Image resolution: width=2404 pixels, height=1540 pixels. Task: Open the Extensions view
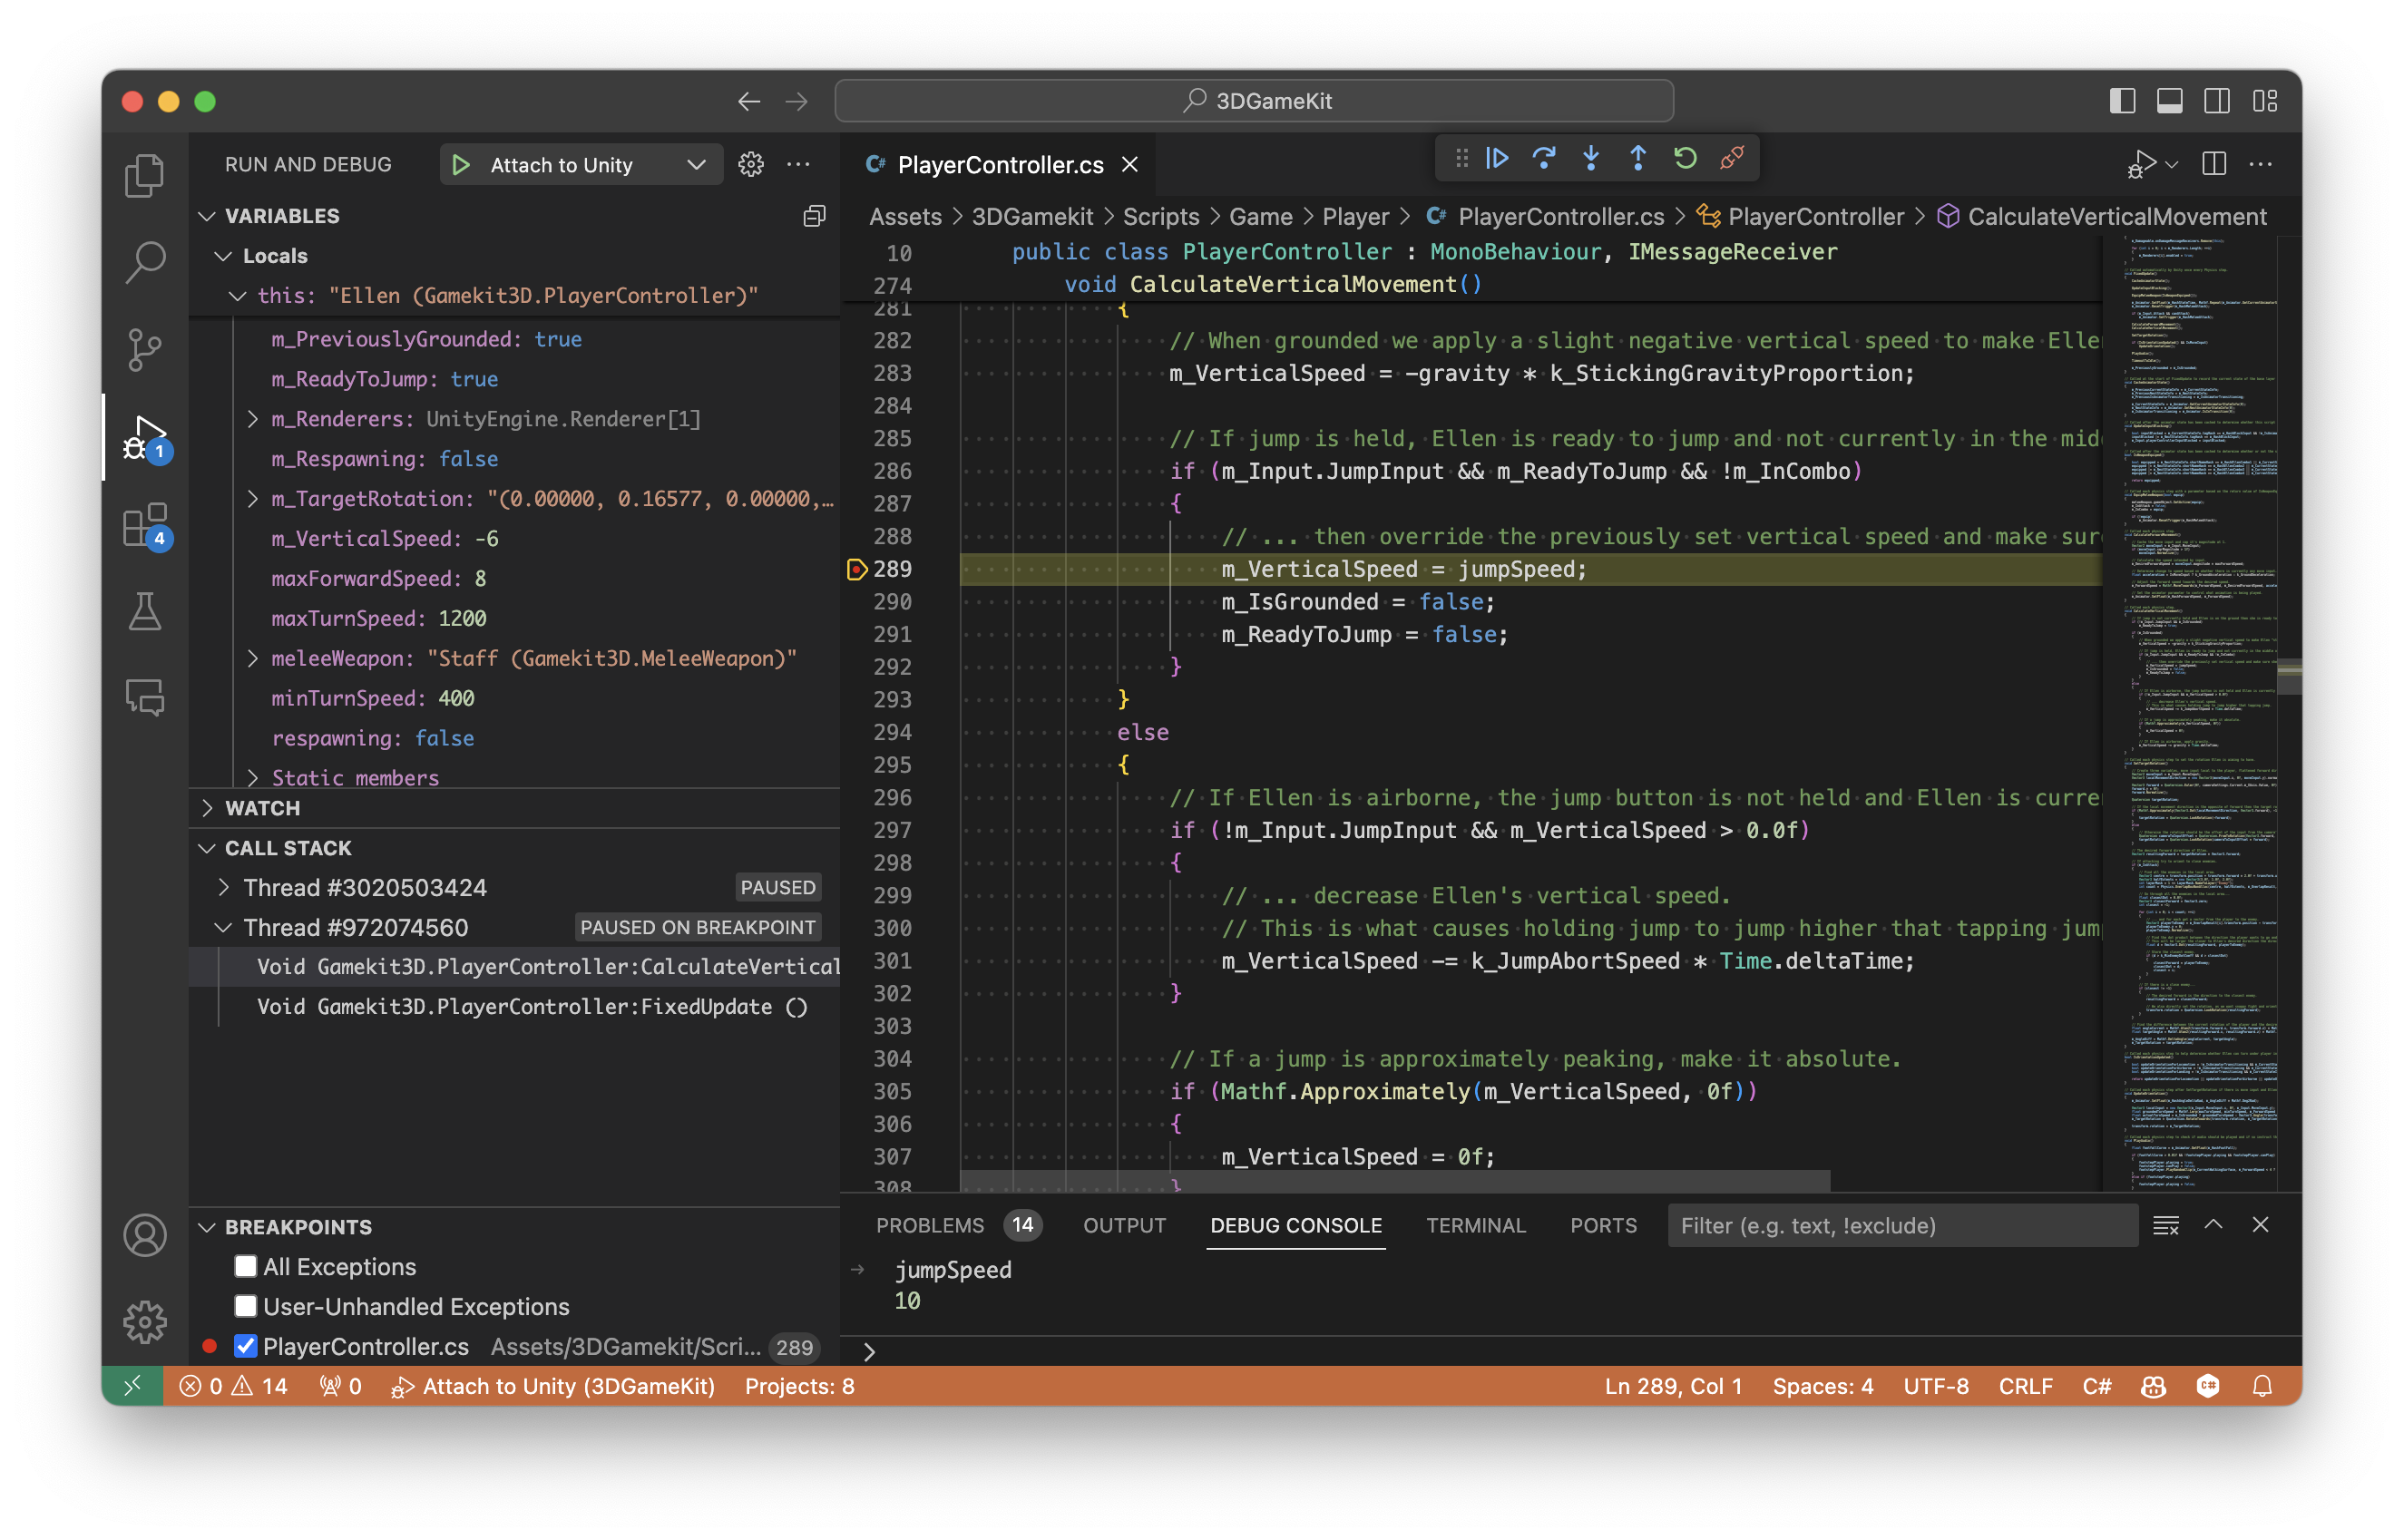(145, 527)
